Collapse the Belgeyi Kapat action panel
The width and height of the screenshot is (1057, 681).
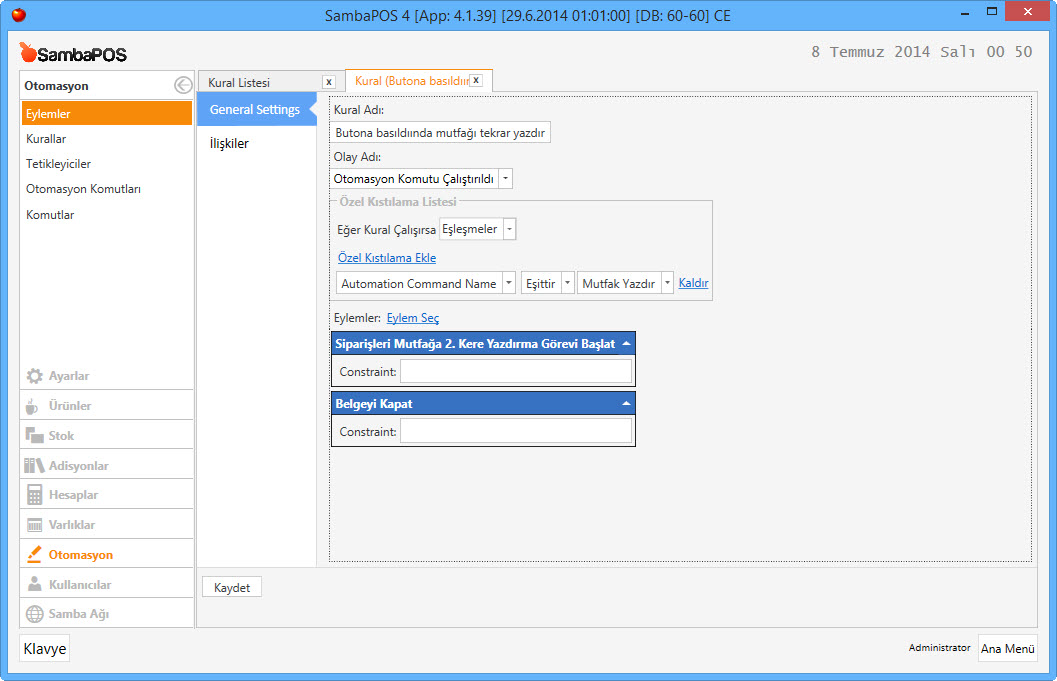[626, 404]
